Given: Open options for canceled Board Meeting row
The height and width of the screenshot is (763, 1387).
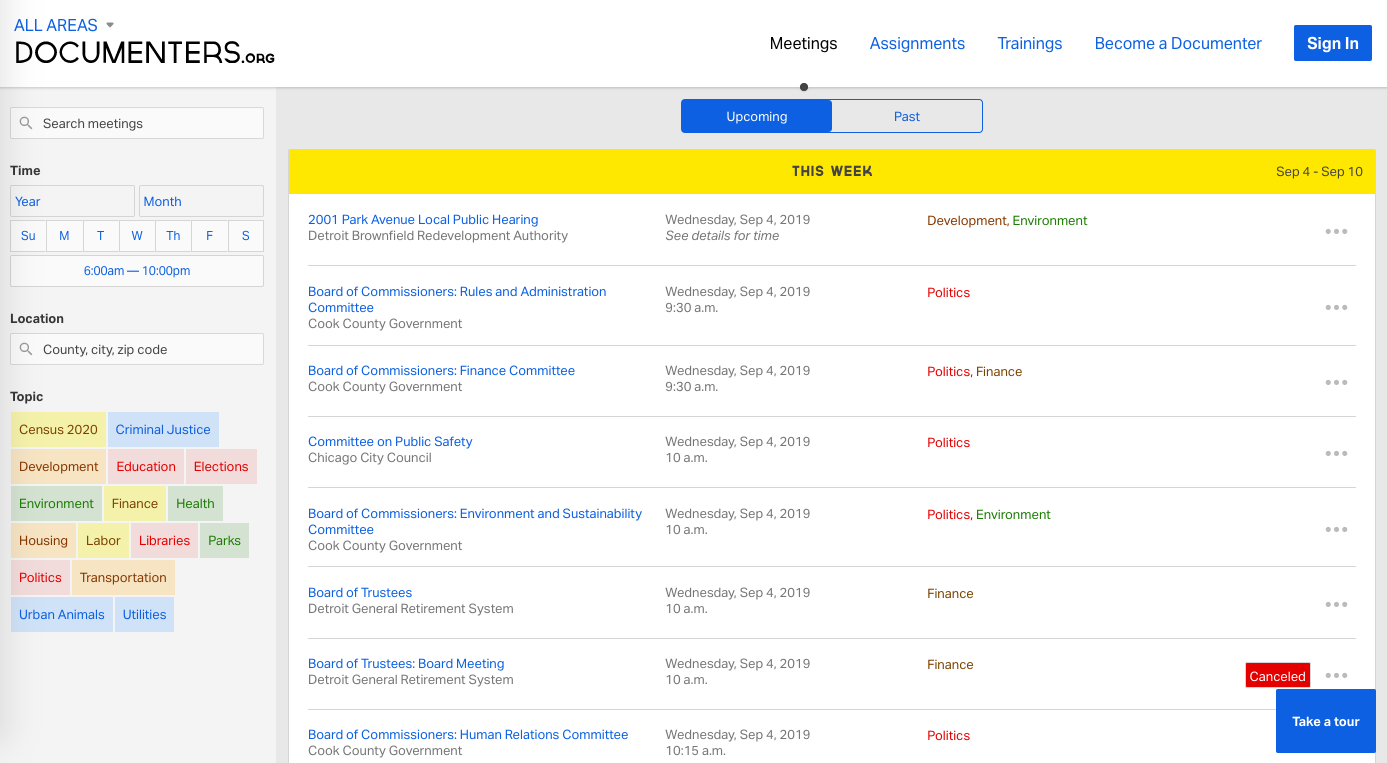Looking at the screenshot, I should click(x=1336, y=675).
